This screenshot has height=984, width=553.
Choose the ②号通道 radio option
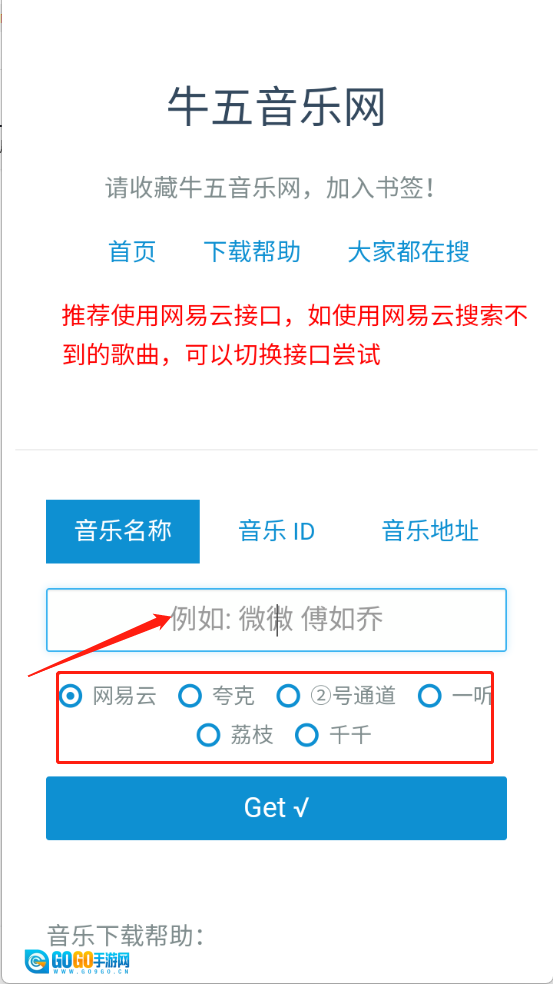tap(288, 696)
